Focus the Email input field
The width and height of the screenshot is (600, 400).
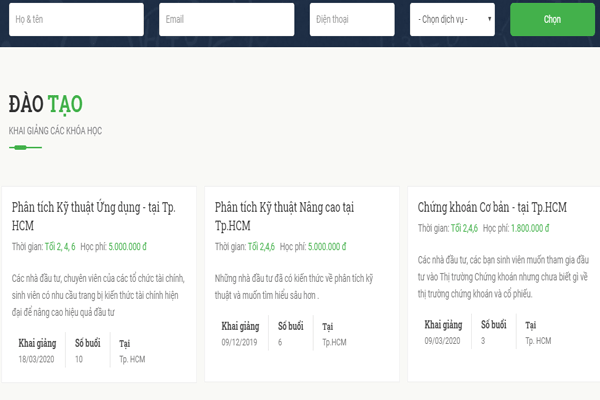[x=227, y=20]
